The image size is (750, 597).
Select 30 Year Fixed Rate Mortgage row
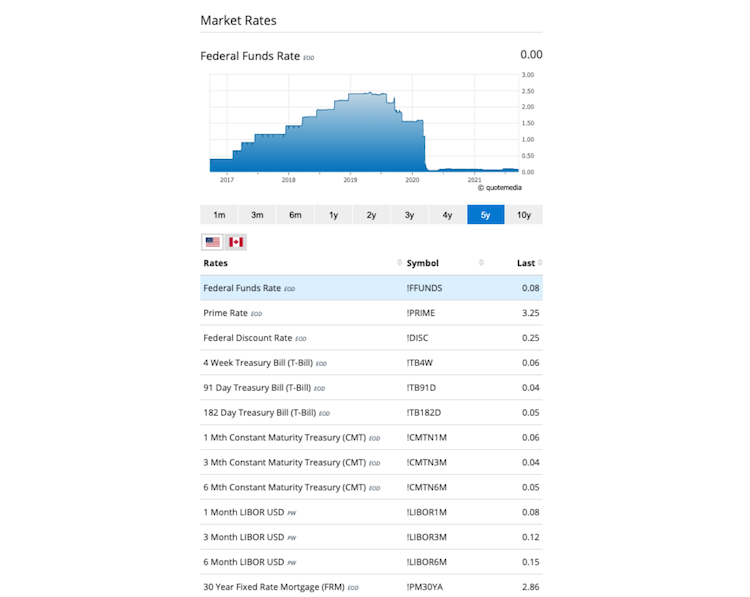(x=371, y=586)
